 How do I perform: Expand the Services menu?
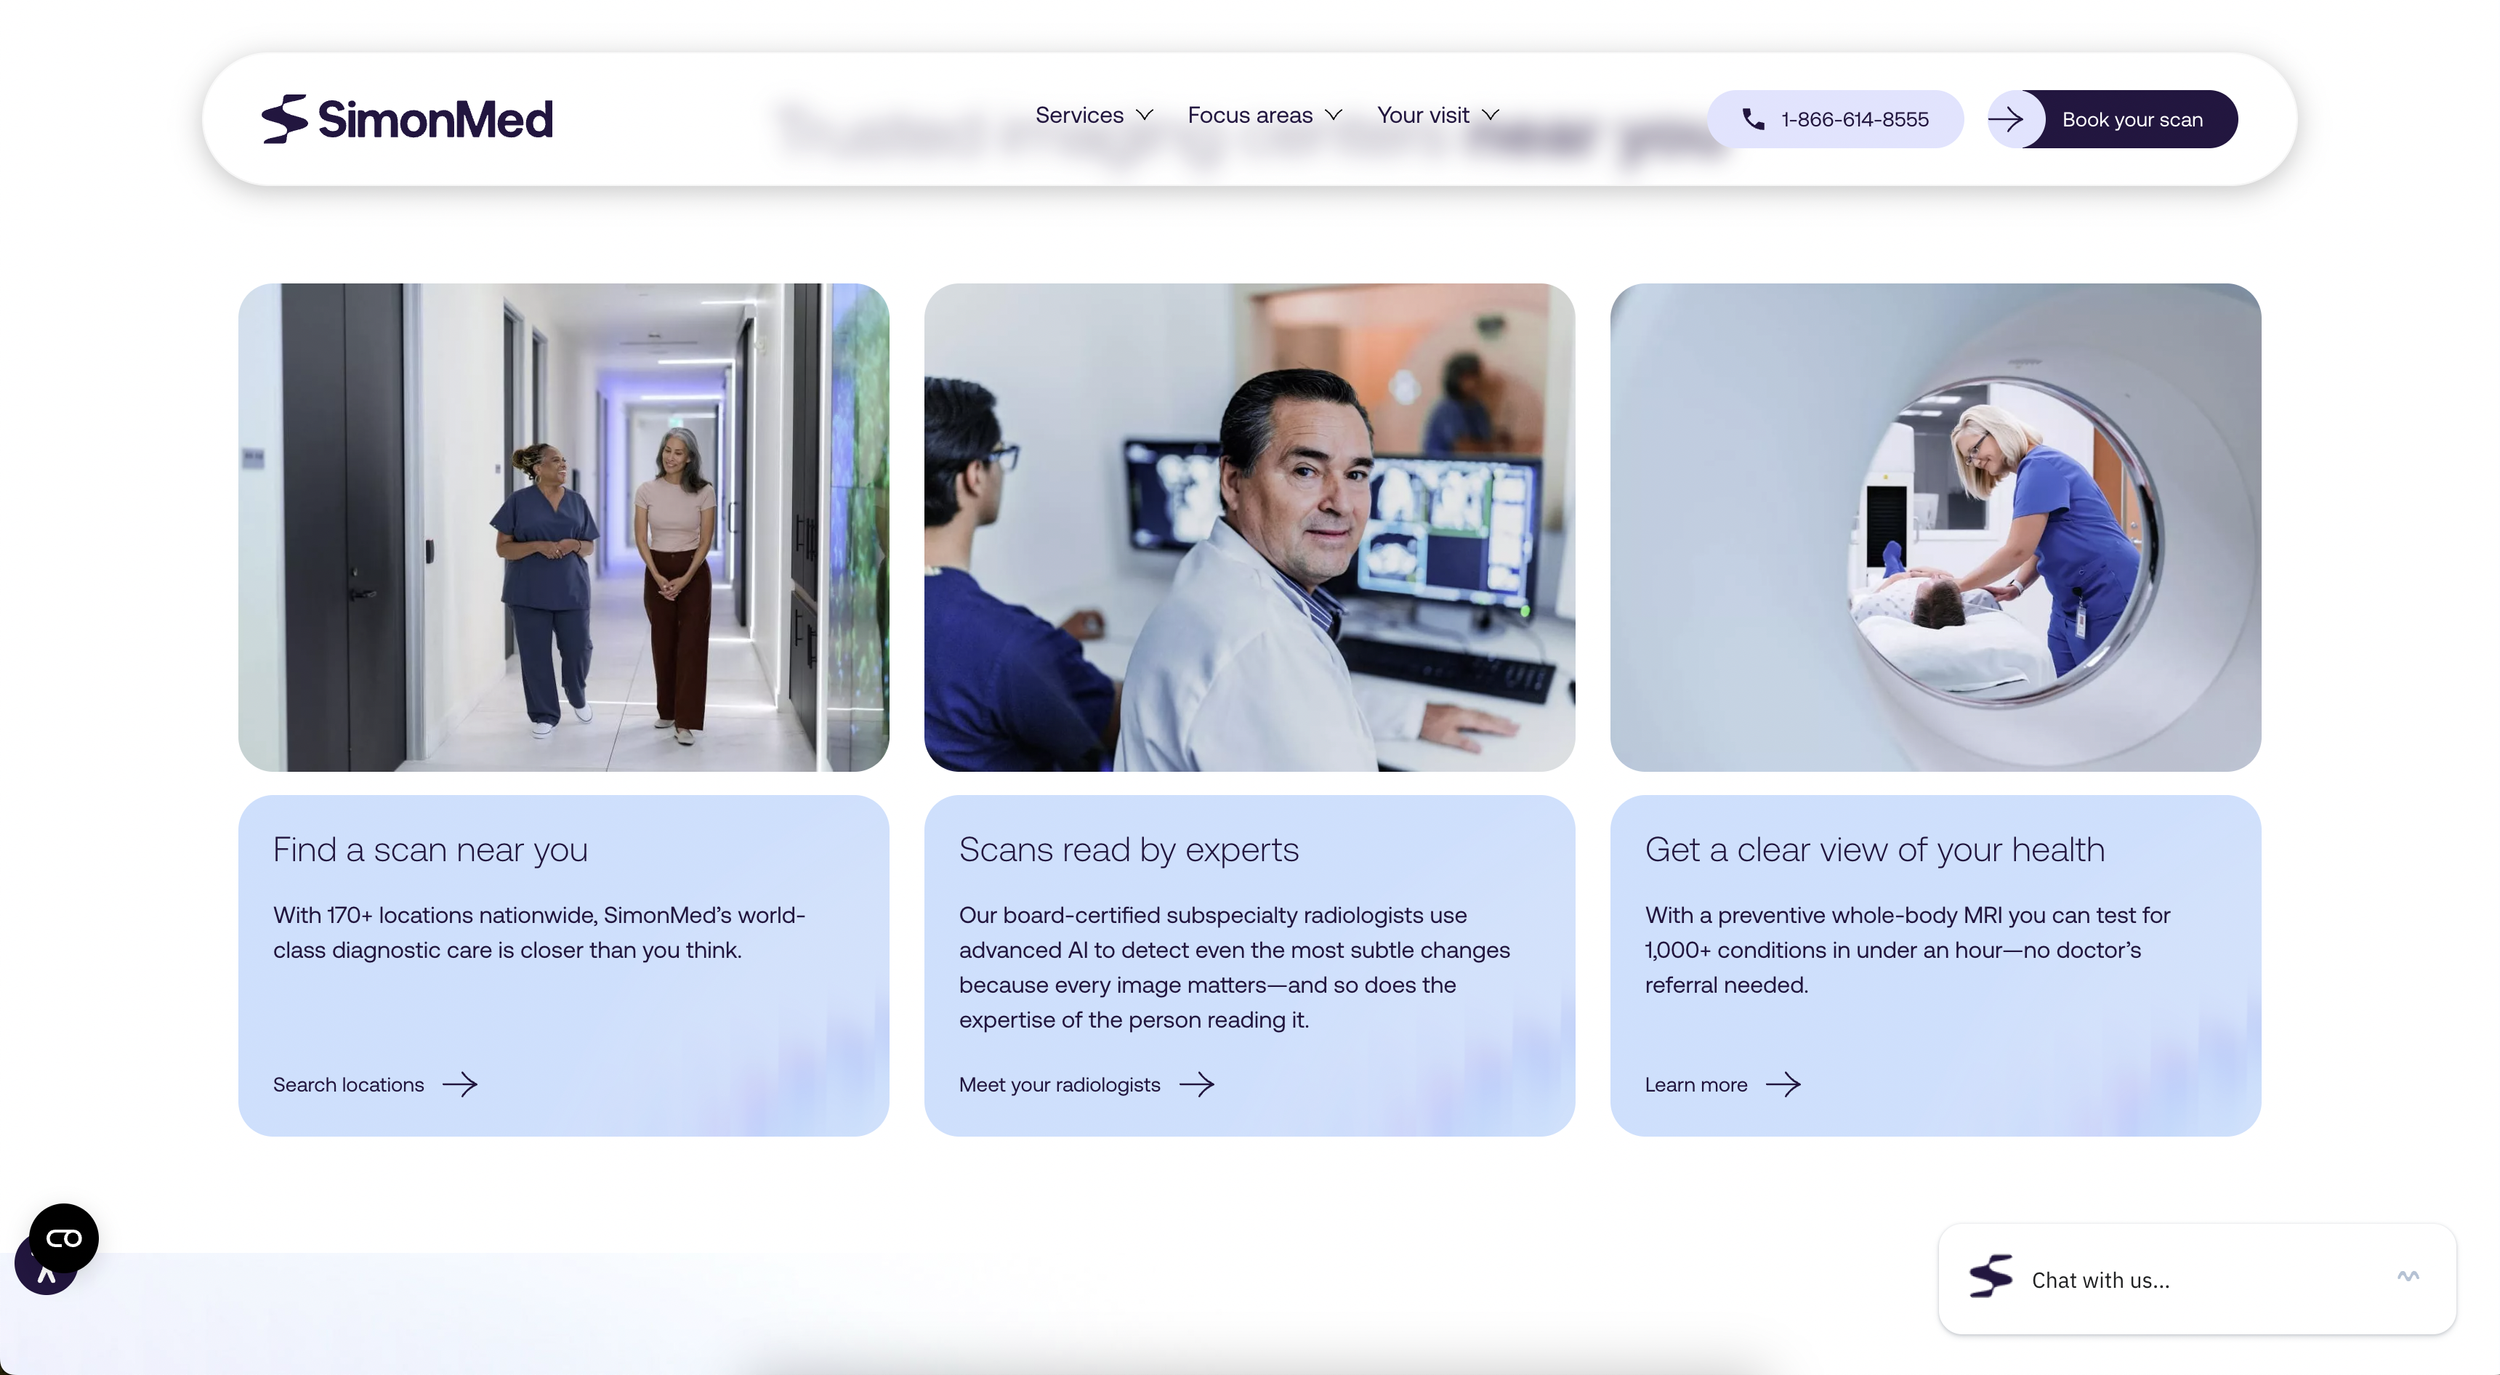point(1094,115)
